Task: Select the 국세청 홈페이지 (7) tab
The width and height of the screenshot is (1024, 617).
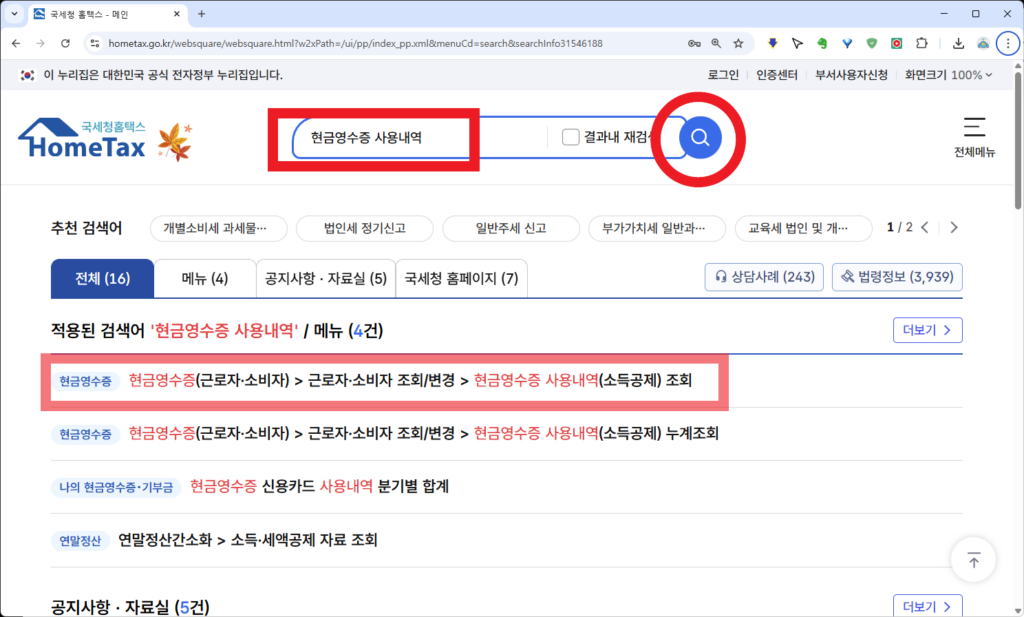Action: coord(461,279)
